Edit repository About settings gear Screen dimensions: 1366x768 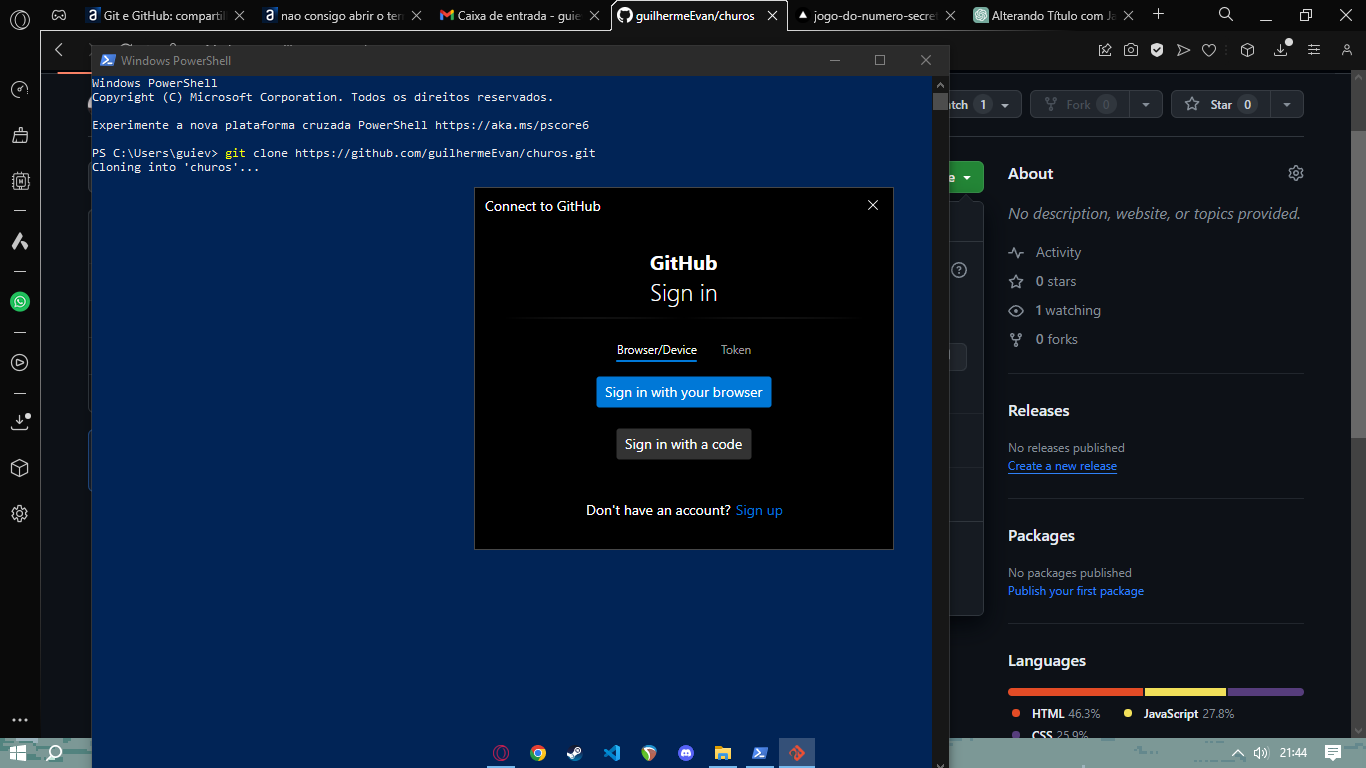(1296, 173)
